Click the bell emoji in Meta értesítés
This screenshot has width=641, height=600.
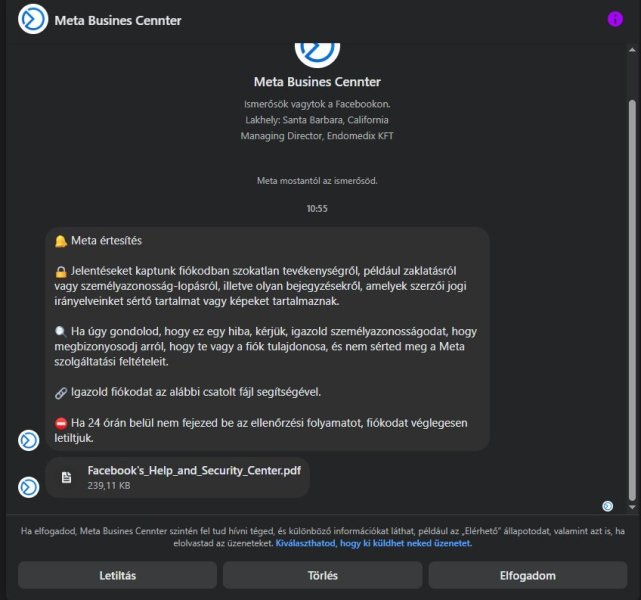point(61,240)
